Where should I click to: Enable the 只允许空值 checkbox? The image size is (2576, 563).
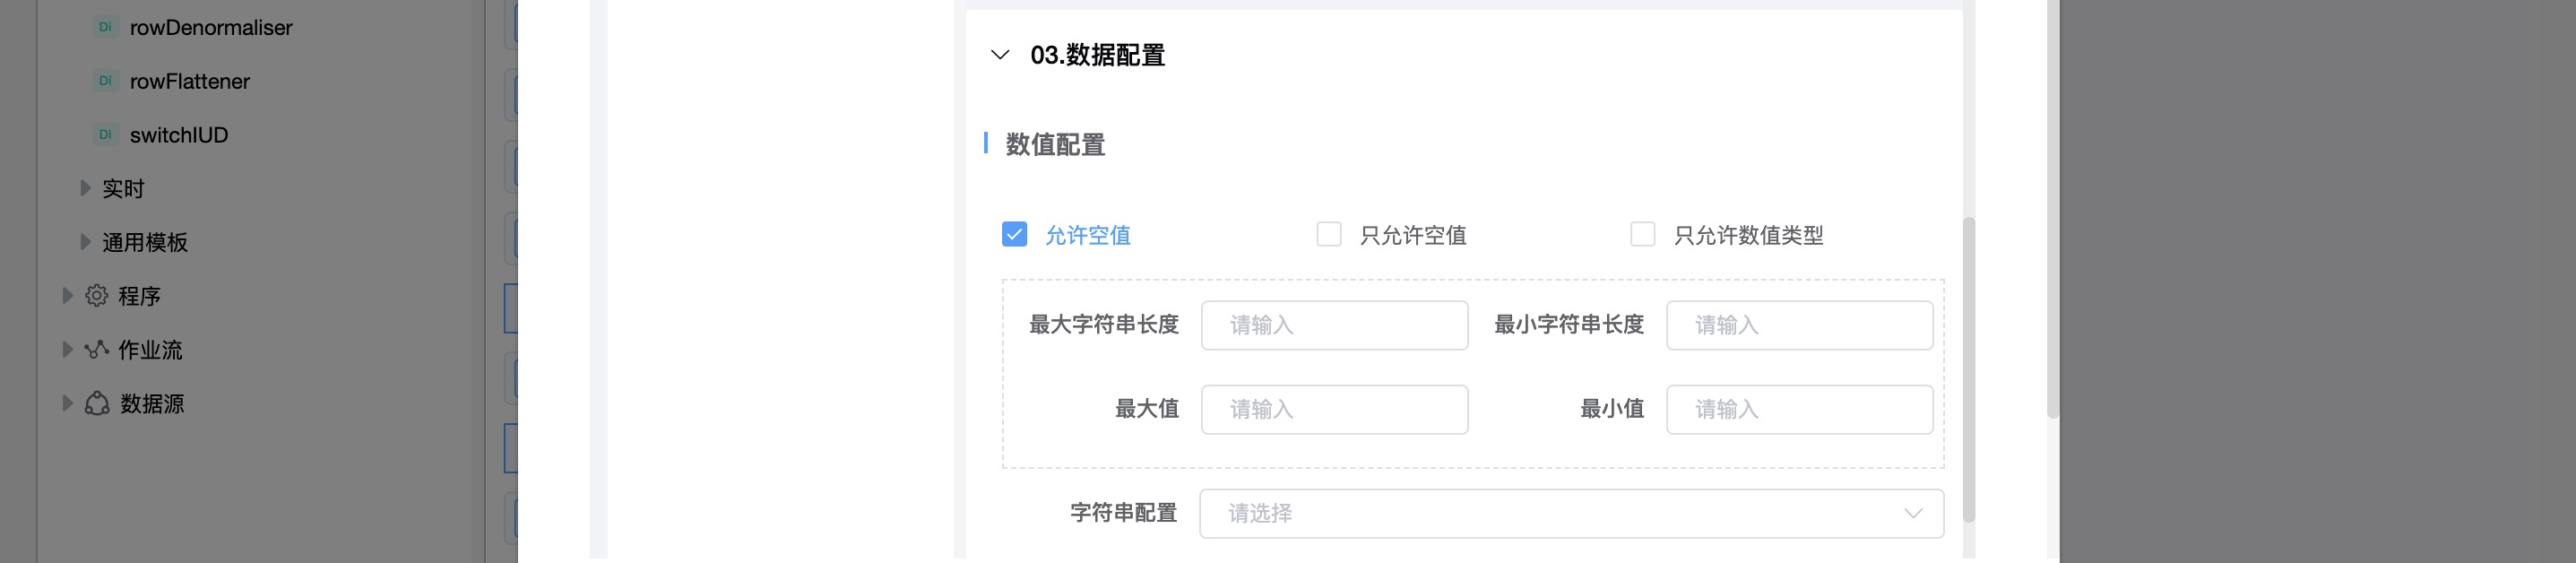[x=1329, y=235]
